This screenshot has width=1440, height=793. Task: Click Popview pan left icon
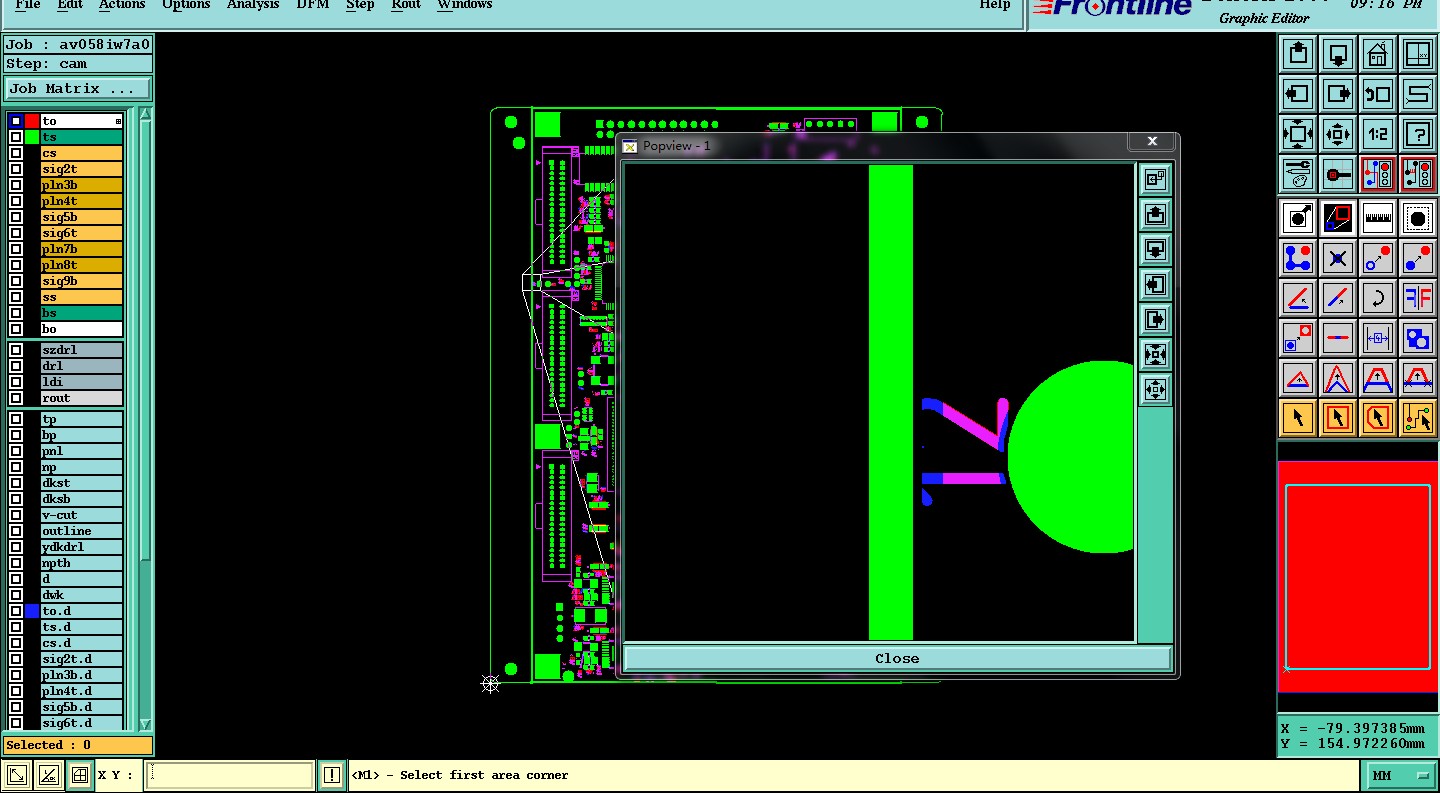1155,285
